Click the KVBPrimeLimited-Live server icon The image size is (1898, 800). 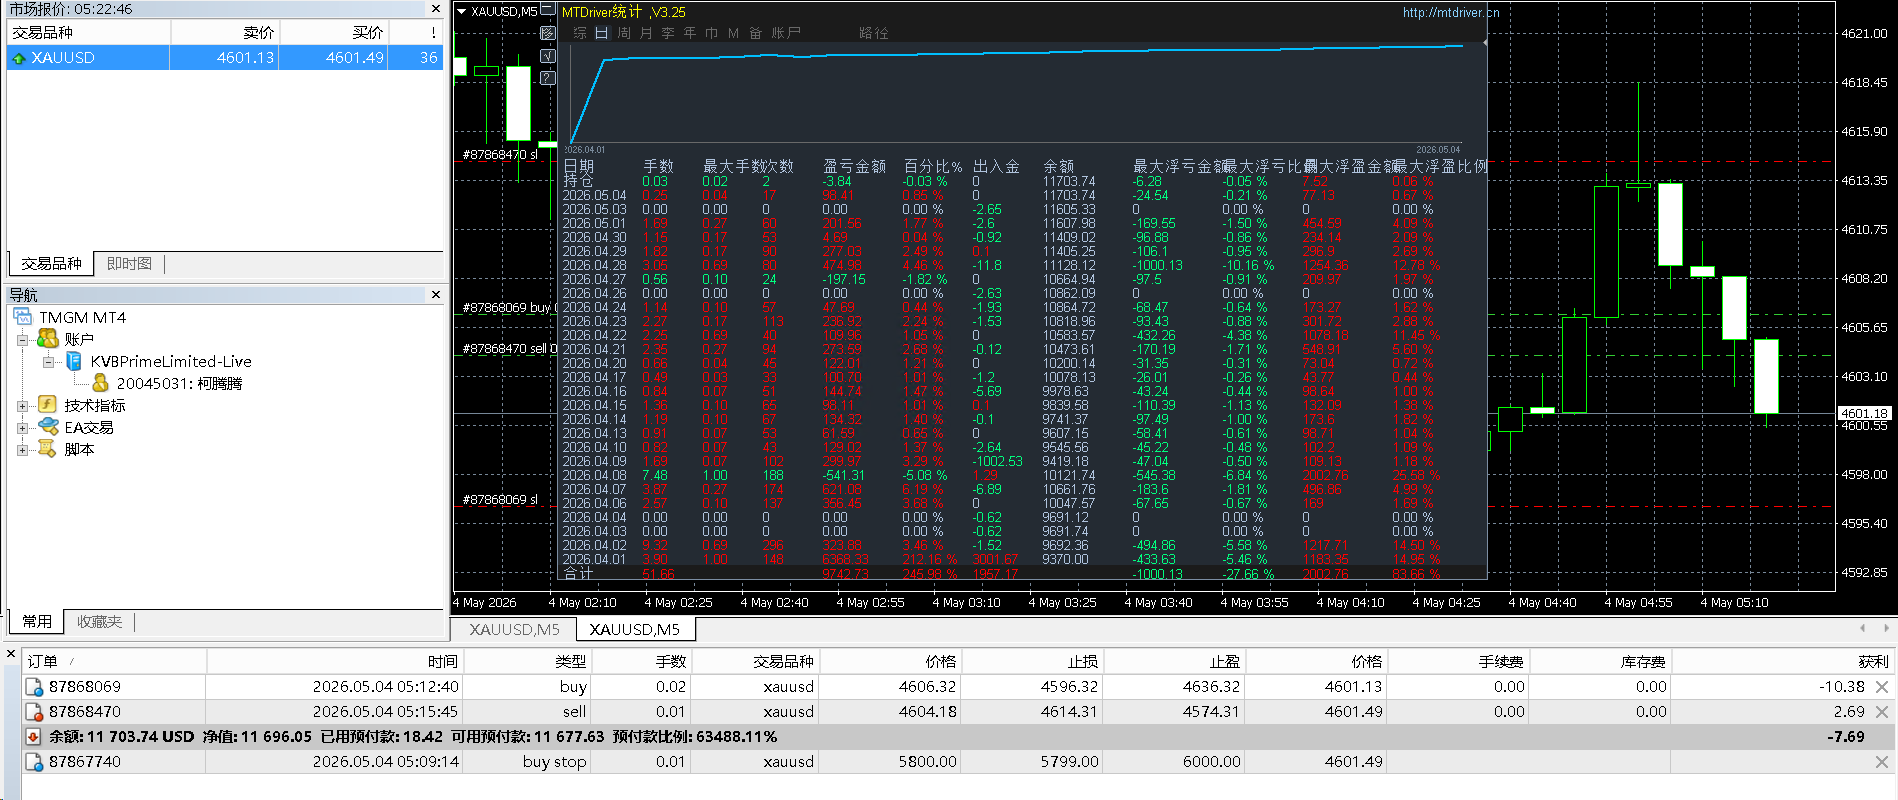74,361
